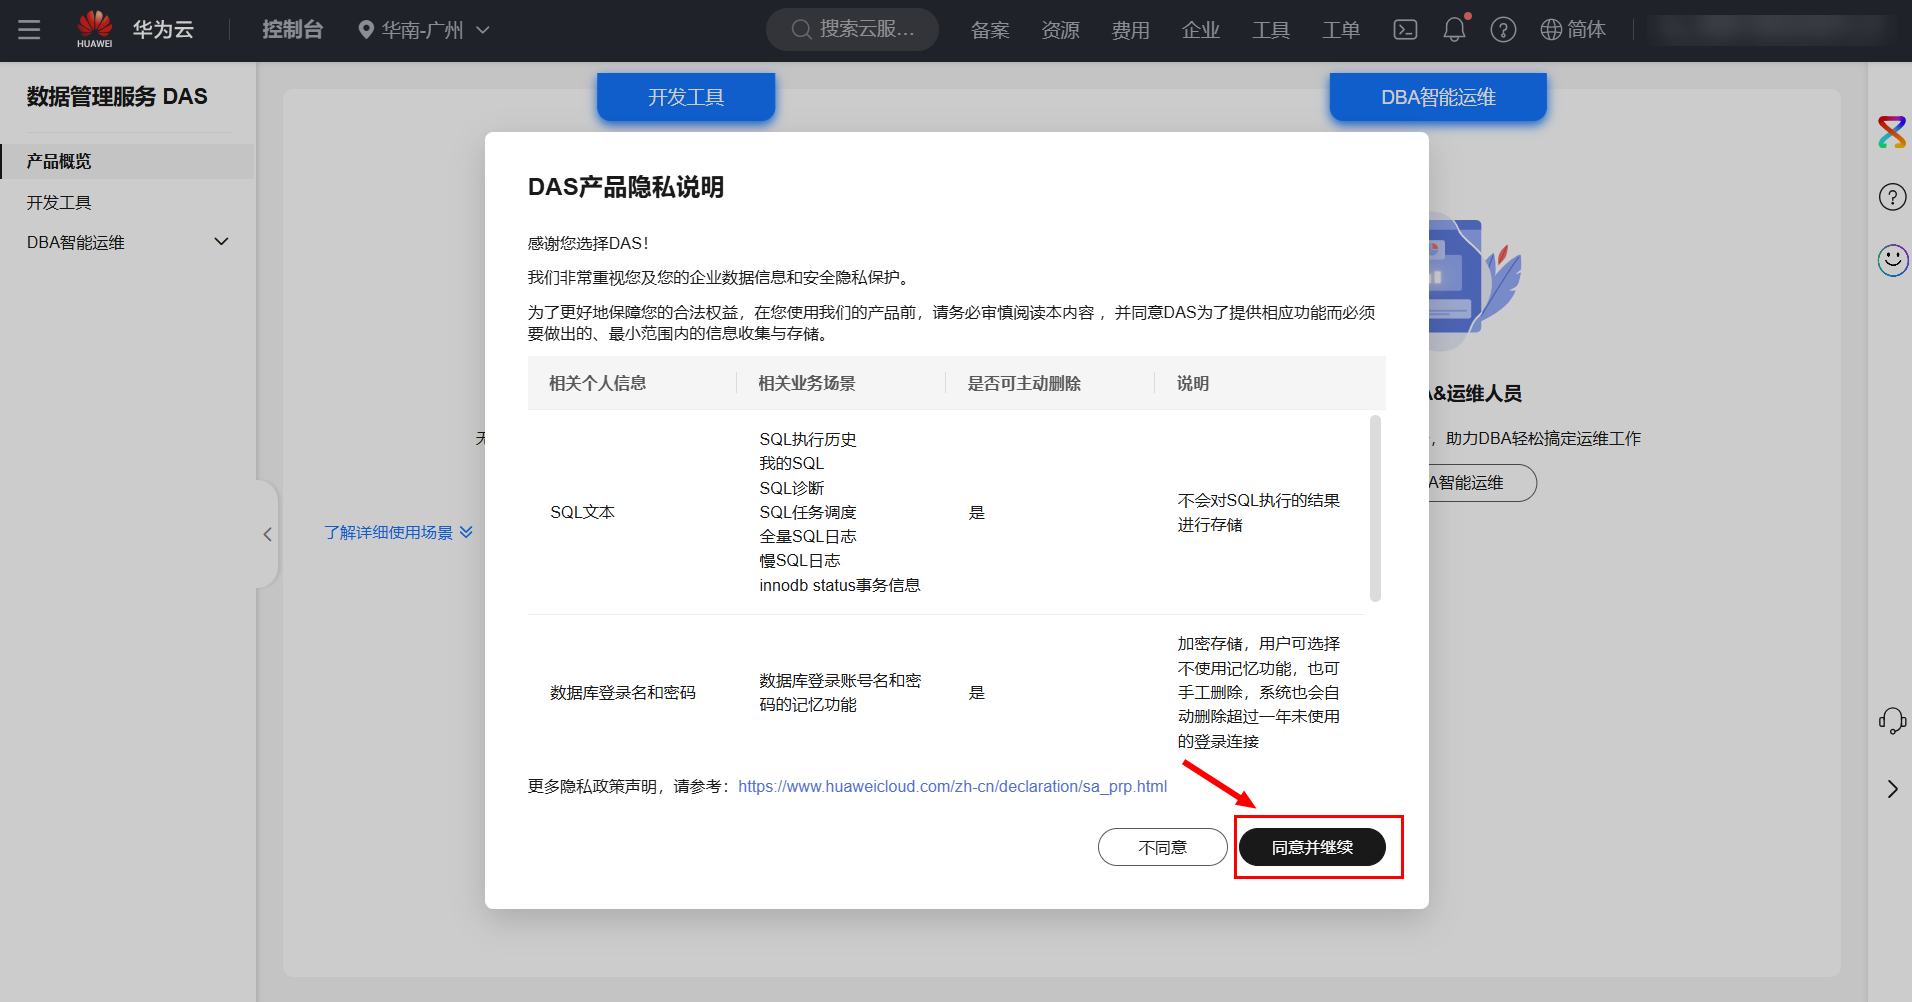This screenshot has width=1912, height=1002.
Task: Launch the CloudShell terminal icon
Action: (x=1405, y=30)
